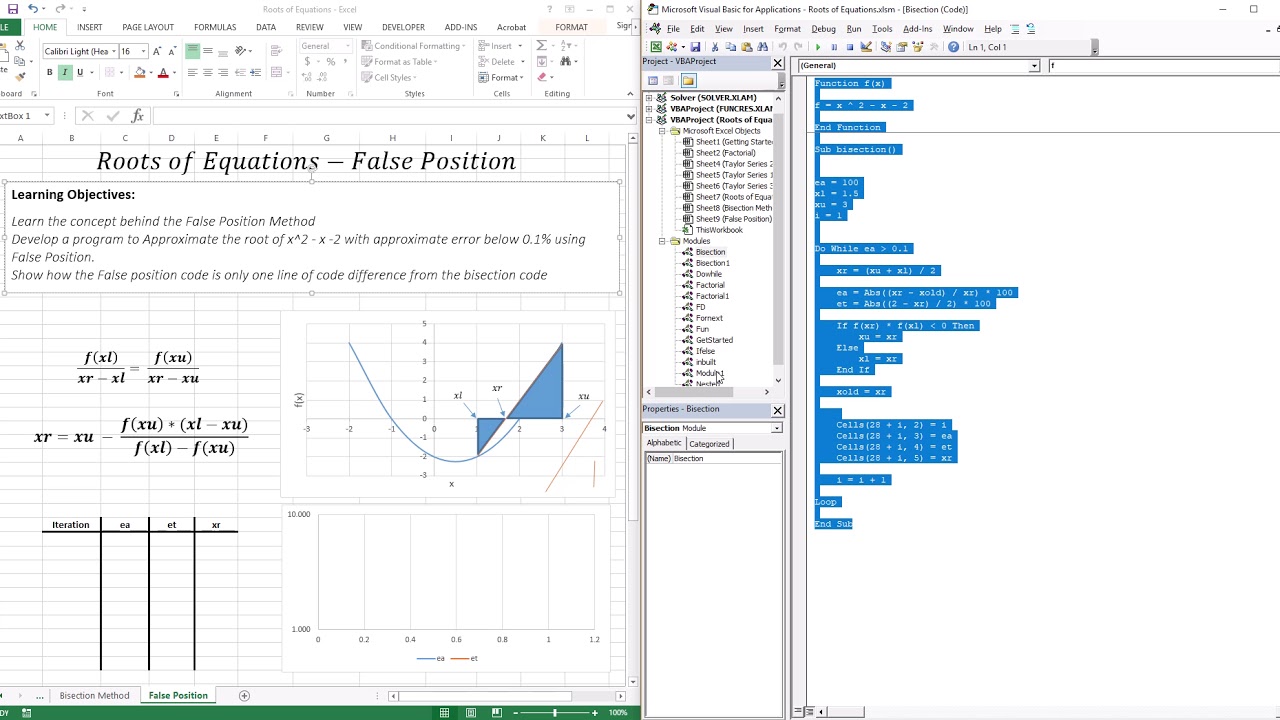The height and width of the screenshot is (720, 1280).
Task: Open the Insert menu in VBA editor
Action: [753, 29]
